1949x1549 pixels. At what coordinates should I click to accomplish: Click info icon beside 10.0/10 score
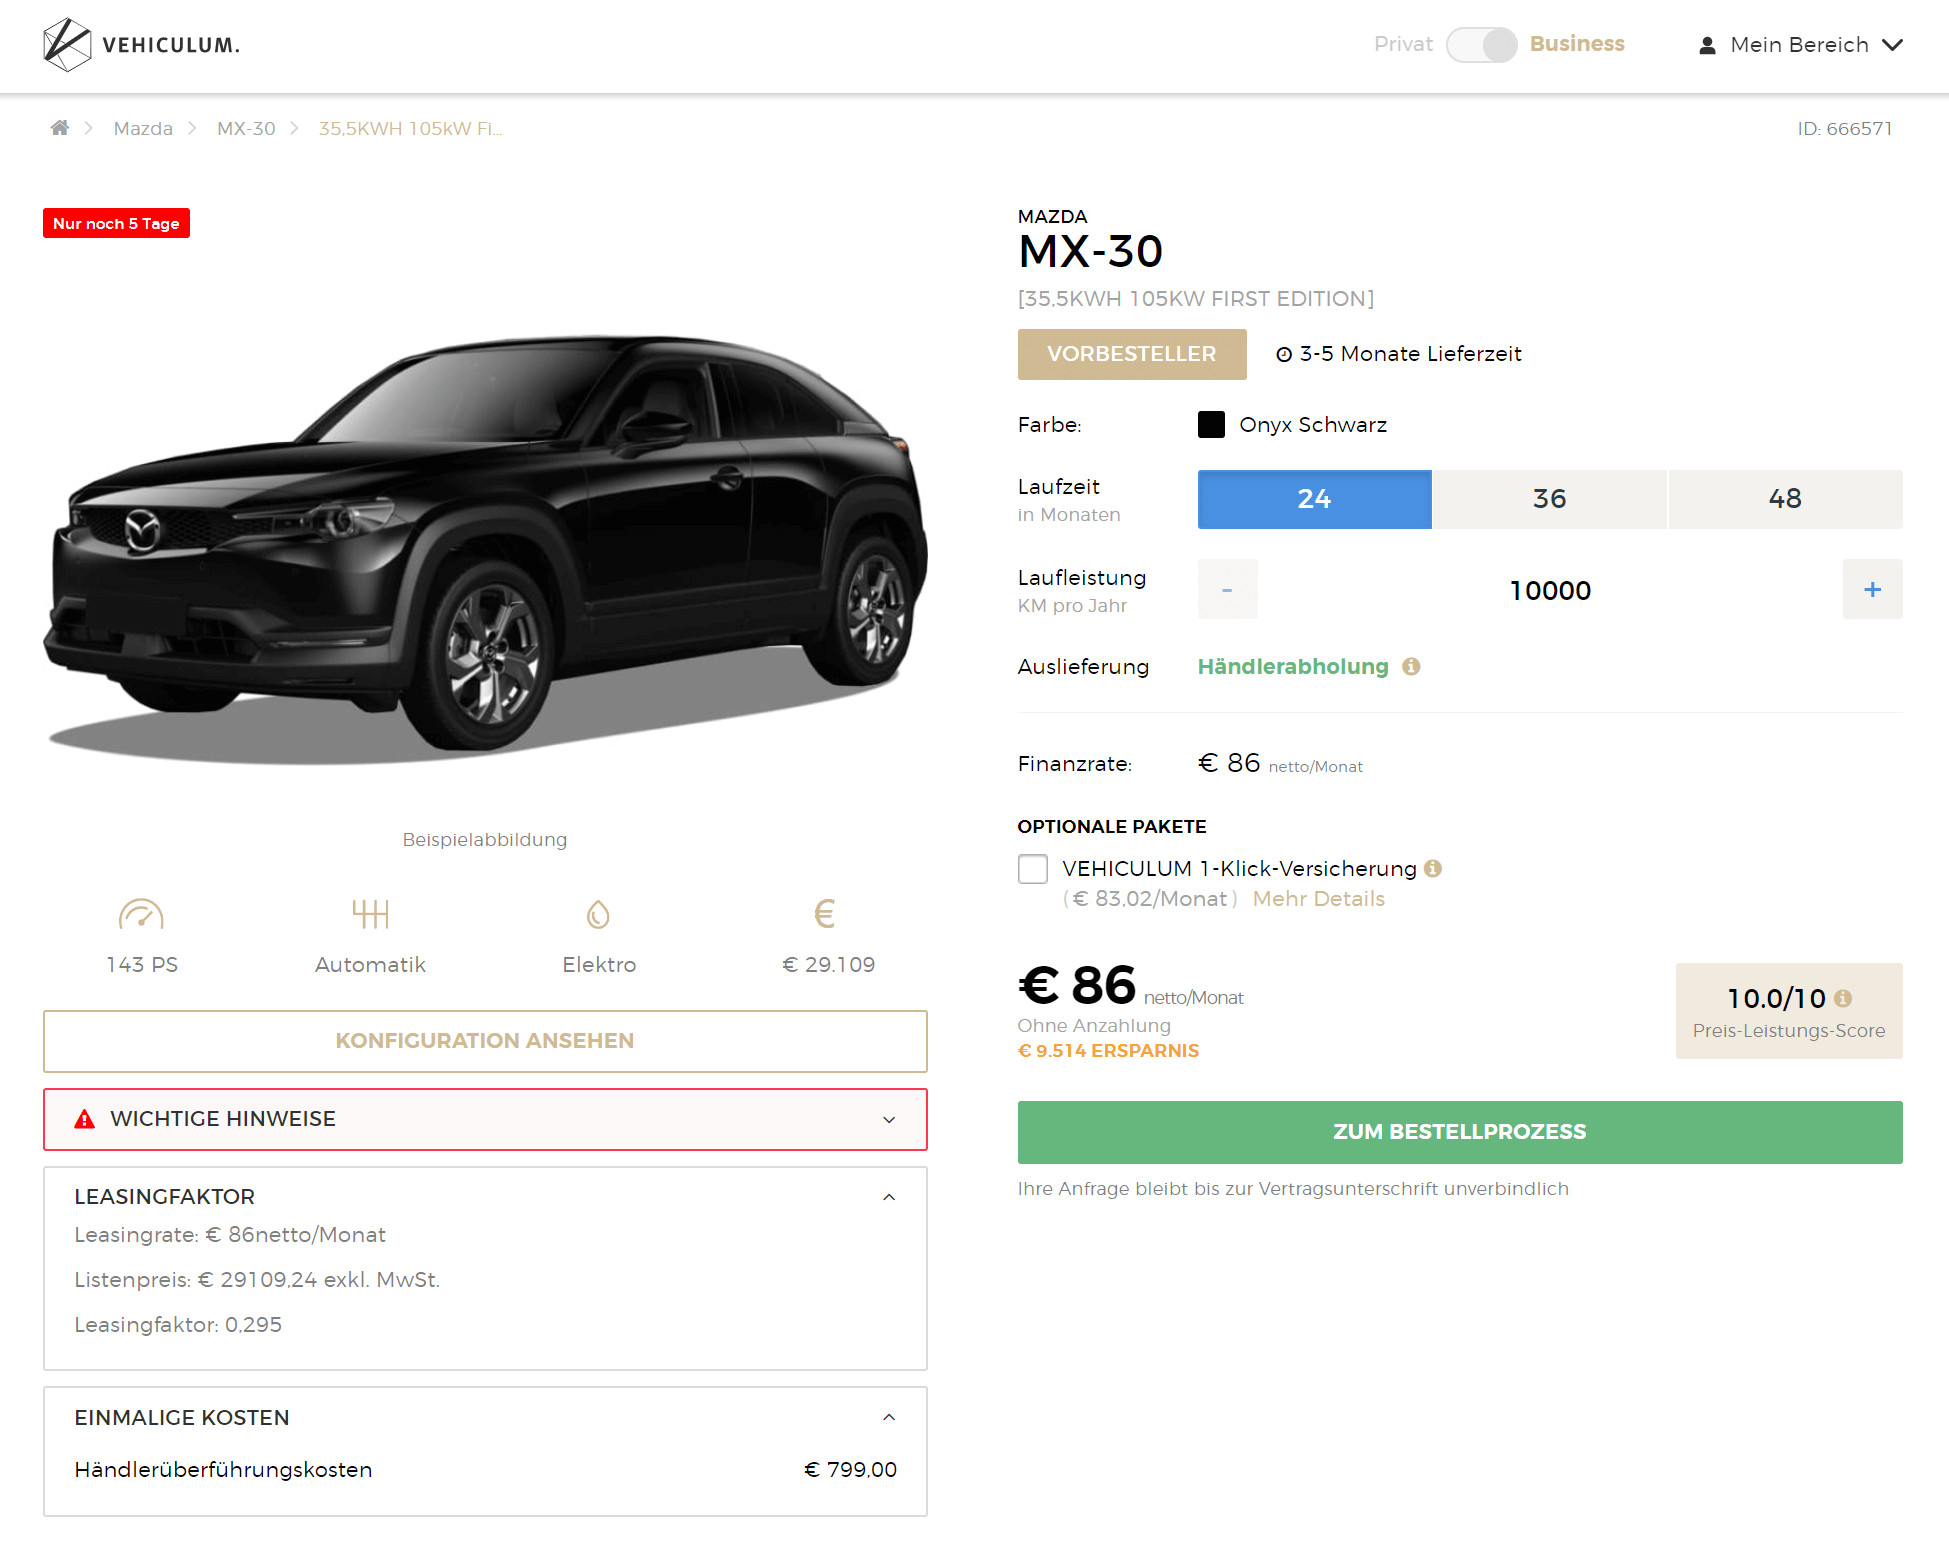click(x=1843, y=998)
